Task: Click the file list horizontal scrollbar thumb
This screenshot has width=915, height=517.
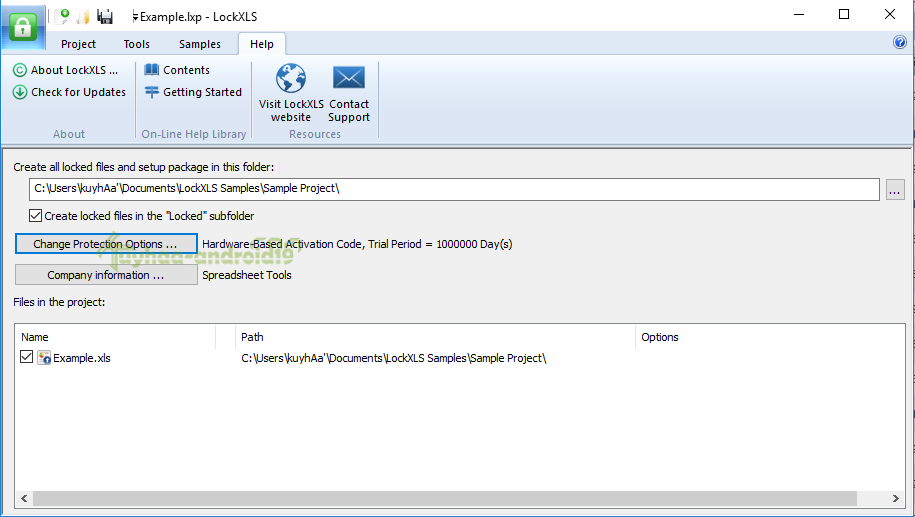Action: point(445,498)
